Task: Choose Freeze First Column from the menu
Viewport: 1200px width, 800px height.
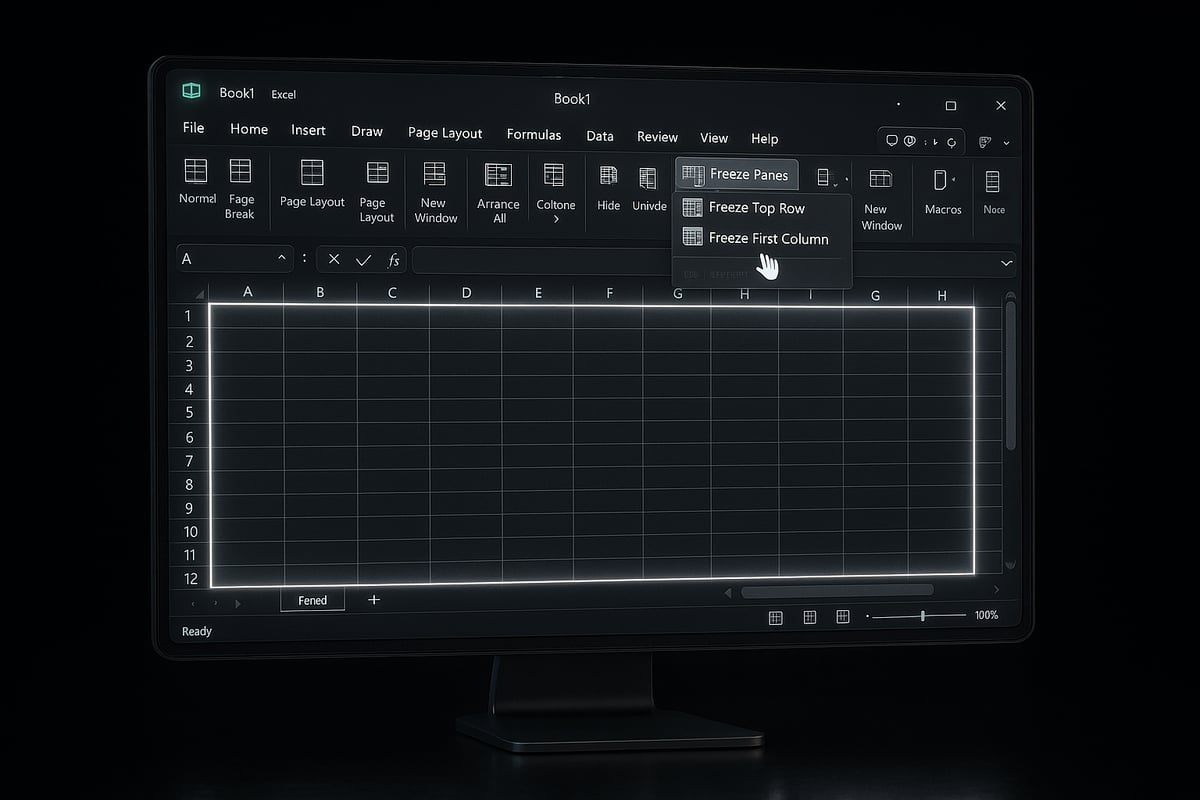Action: tap(767, 238)
